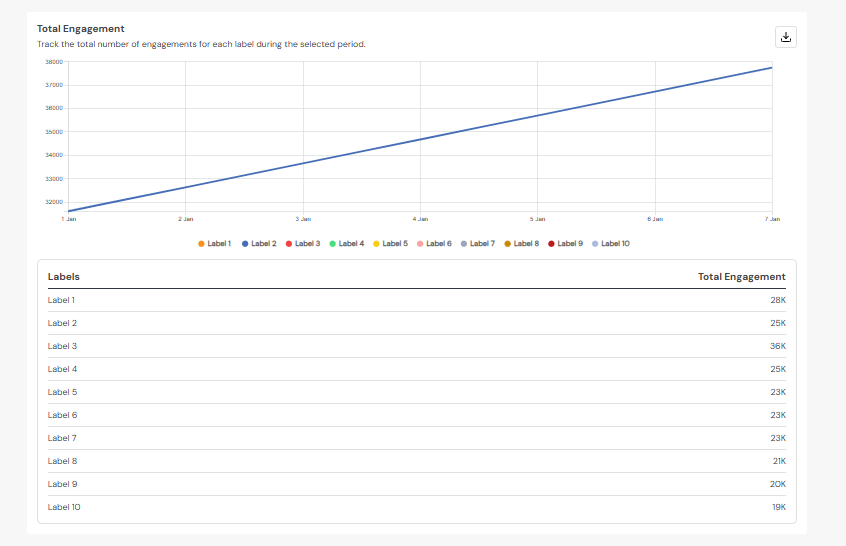Toggle Label 8 series in legend
This screenshot has height=546, width=846.
[521, 244]
